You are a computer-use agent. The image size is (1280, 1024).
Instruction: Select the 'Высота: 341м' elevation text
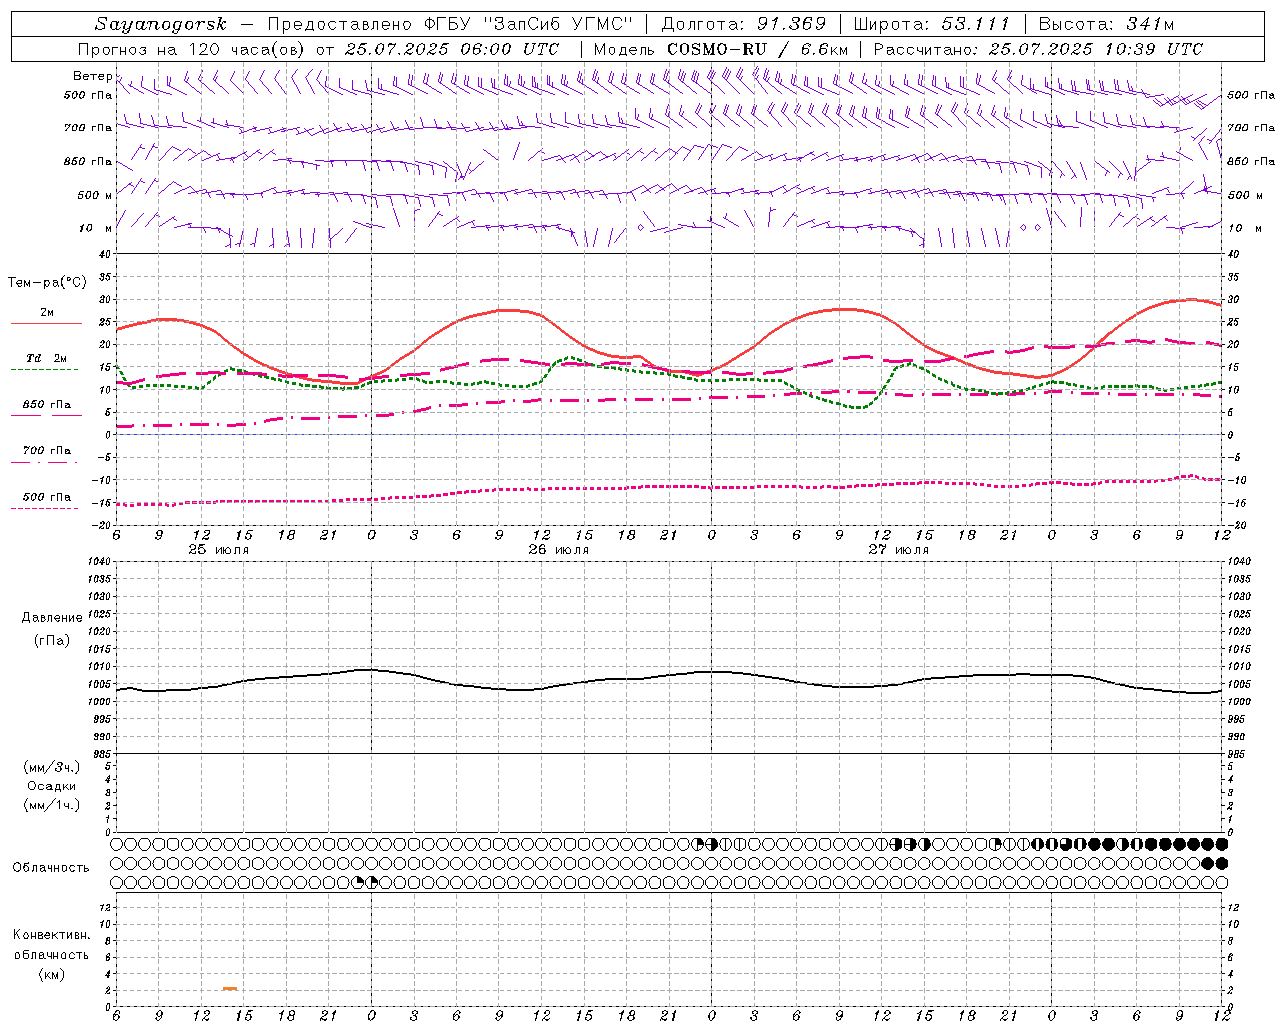pos(1106,24)
